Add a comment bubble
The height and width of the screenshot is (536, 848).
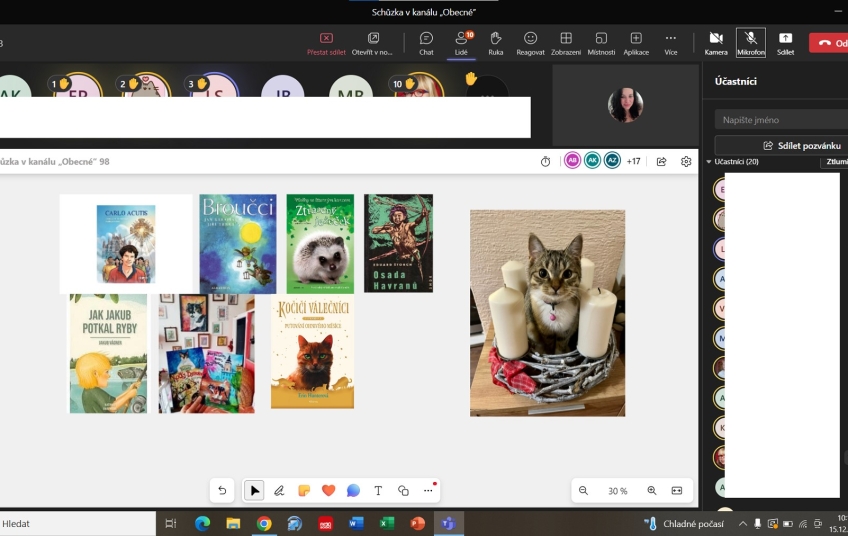tap(353, 491)
